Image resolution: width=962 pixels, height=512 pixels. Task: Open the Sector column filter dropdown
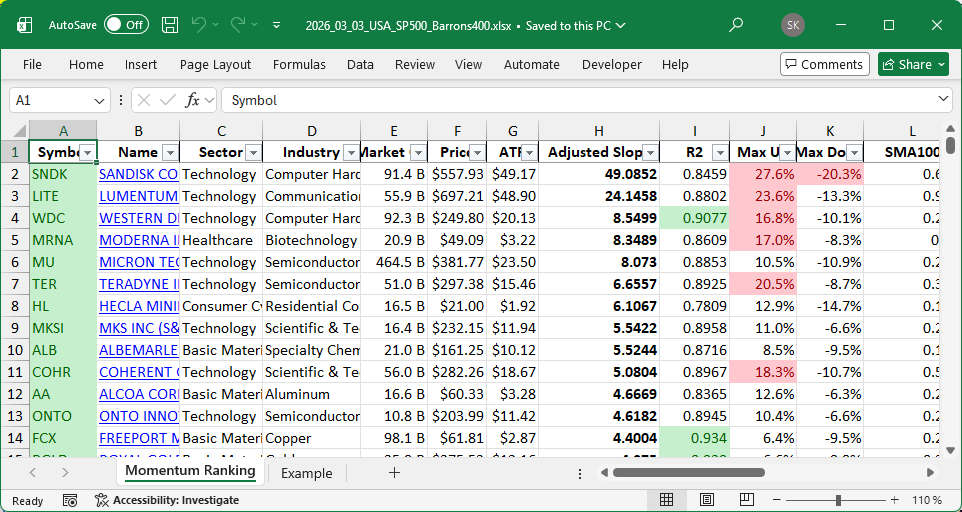tap(252, 152)
